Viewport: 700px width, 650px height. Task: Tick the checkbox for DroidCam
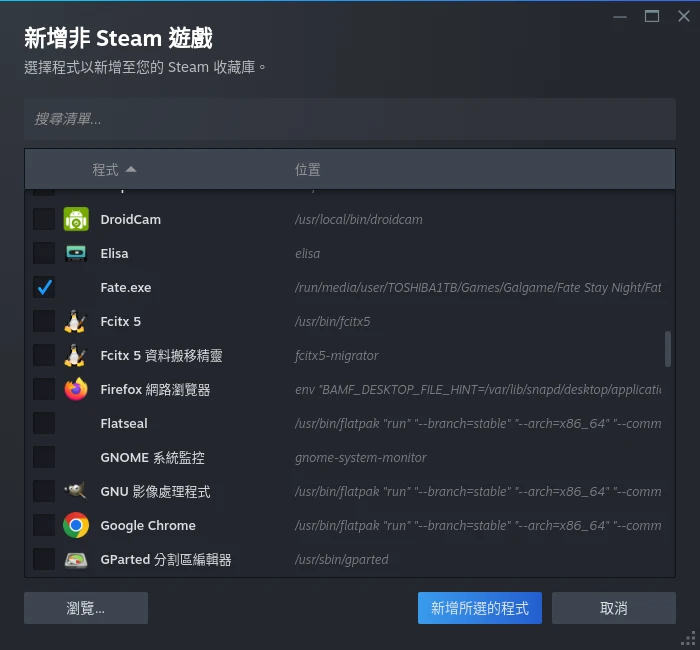(44, 219)
